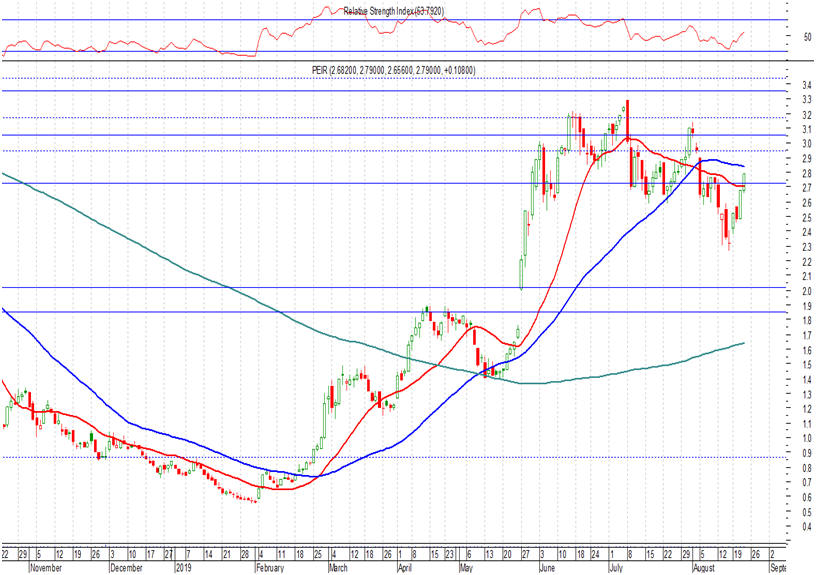816x575 pixels.
Task: Click the right end of the blue moving average
Action: point(744,166)
